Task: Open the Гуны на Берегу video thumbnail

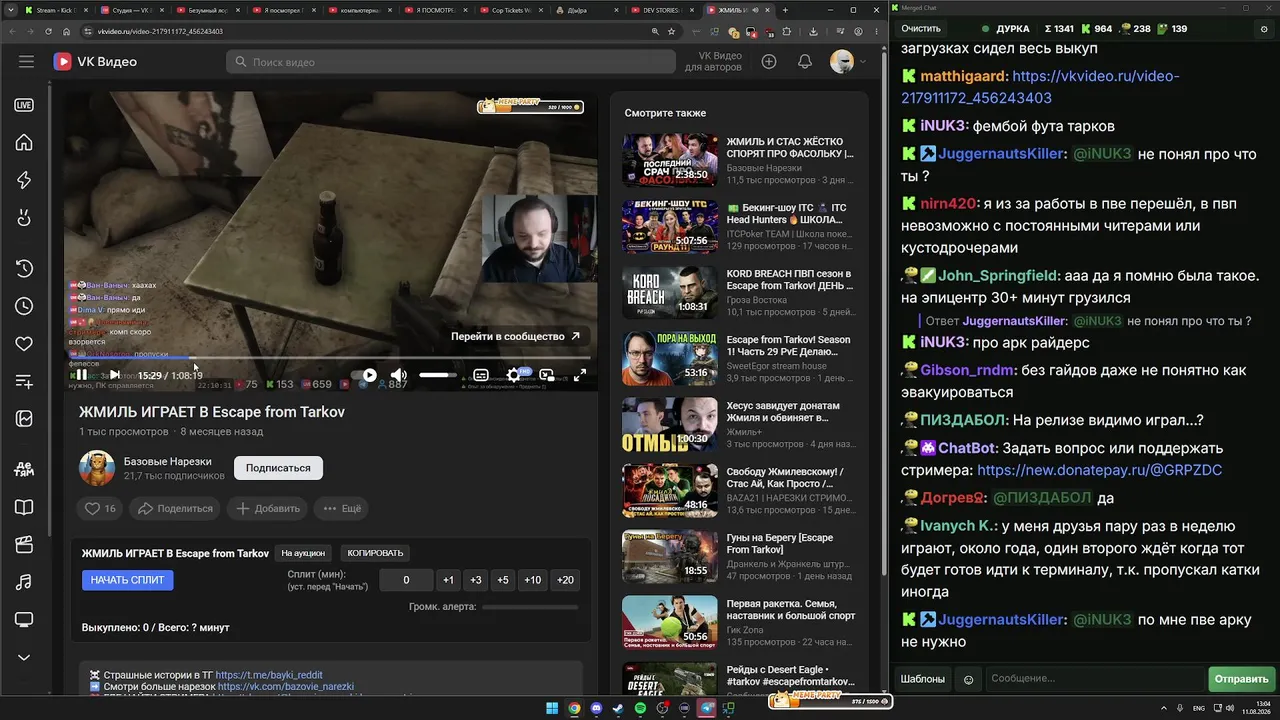Action: pyautogui.click(x=670, y=556)
